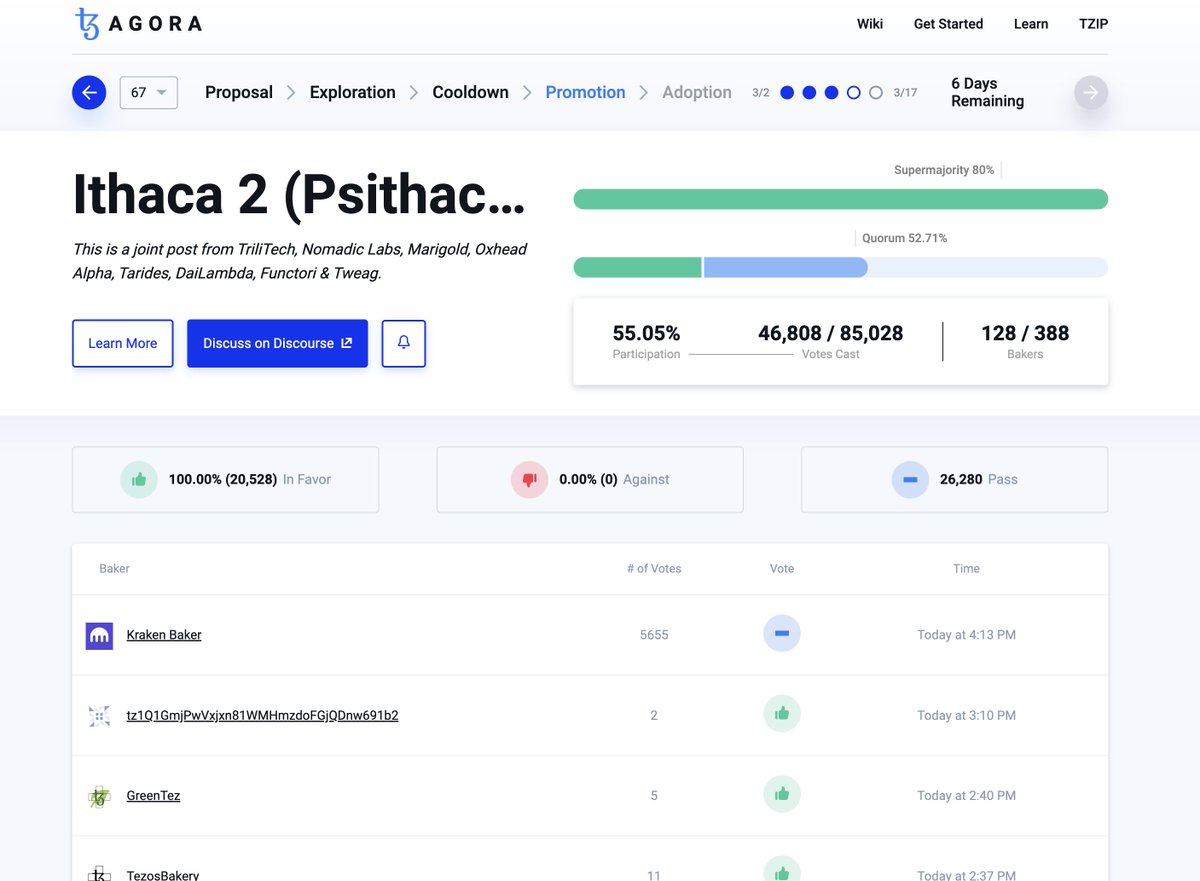Click 'Today at 3:10 PM' time

tap(966, 715)
